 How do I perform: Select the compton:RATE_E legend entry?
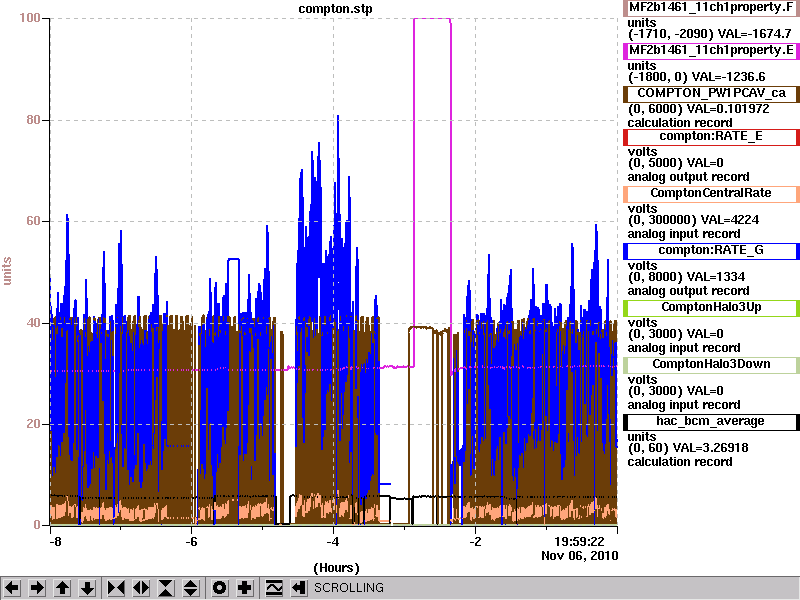coord(711,137)
